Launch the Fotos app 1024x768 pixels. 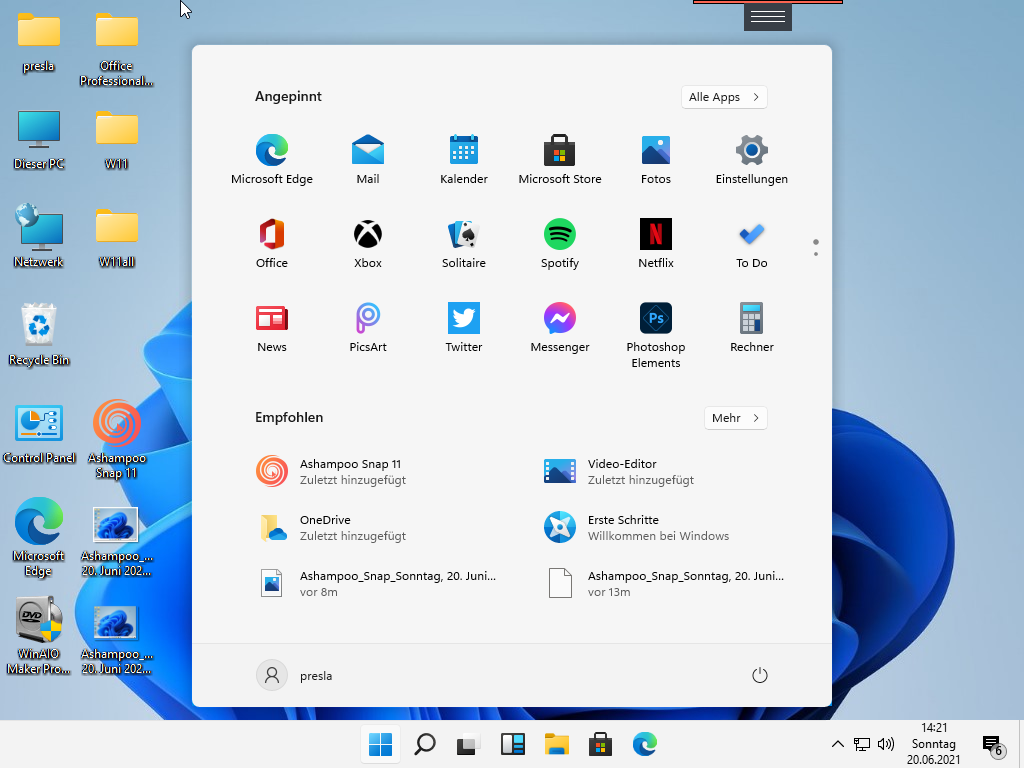coord(656,160)
